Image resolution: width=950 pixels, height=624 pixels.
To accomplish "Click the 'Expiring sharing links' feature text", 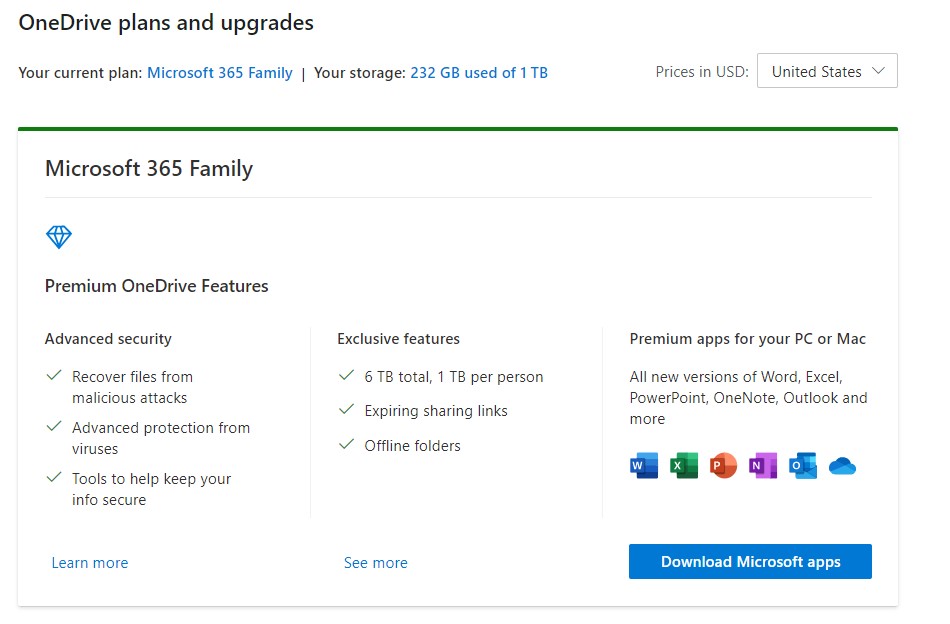I will [x=436, y=411].
